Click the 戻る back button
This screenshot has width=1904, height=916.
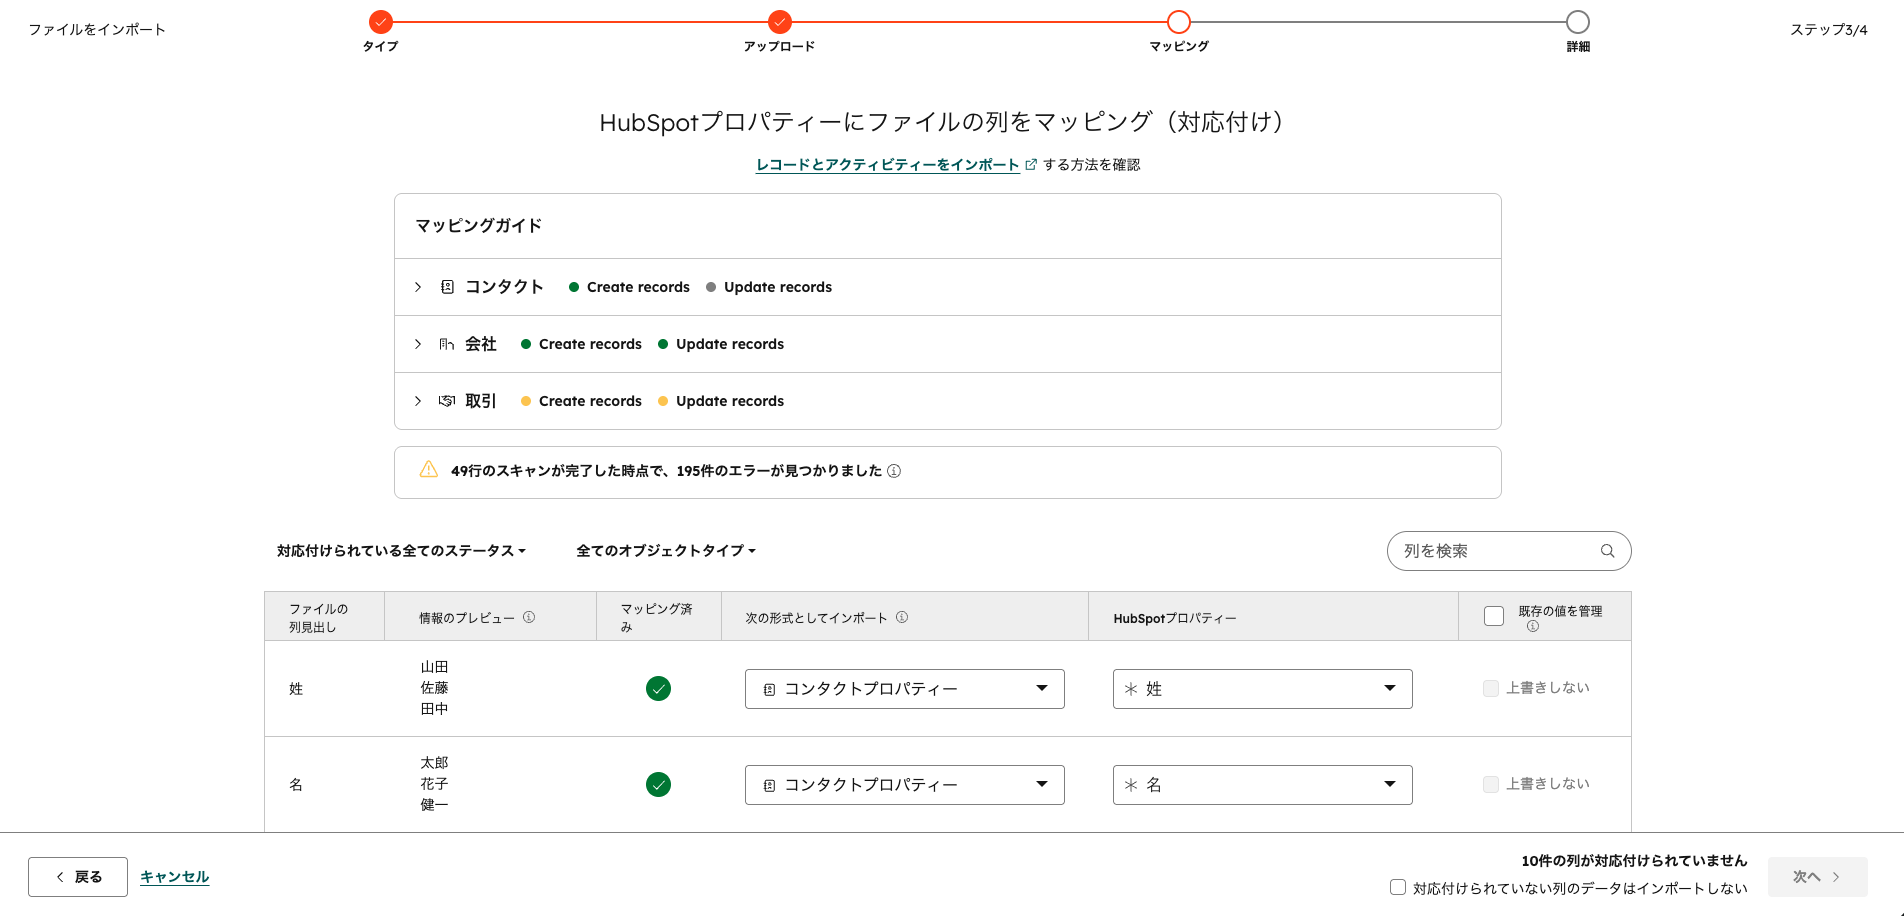click(x=78, y=877)
